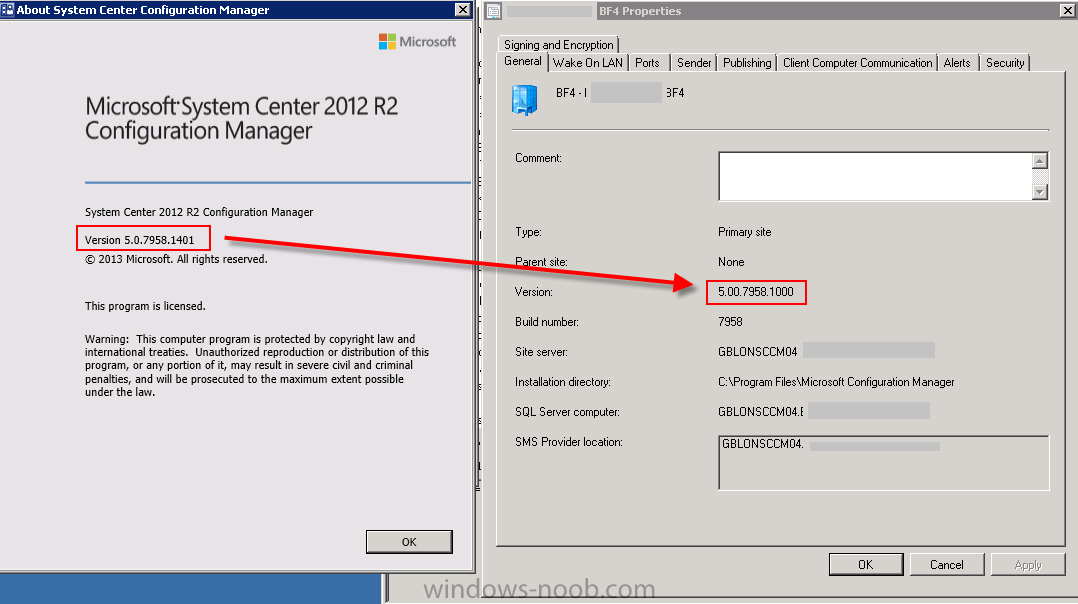1078x604 pixels.
Task: Go to the Sender tab
Action: [x=694, y=63]
